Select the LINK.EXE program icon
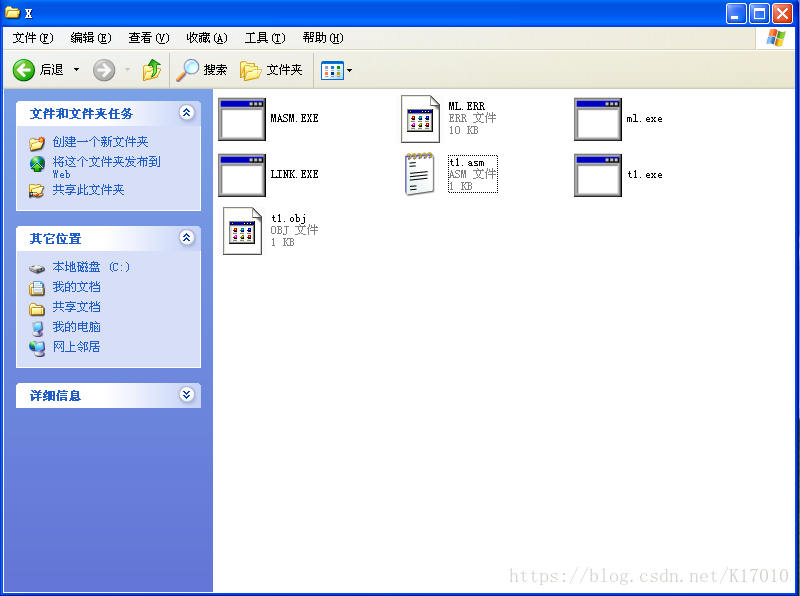800x596 pixels. pos(242,175)
